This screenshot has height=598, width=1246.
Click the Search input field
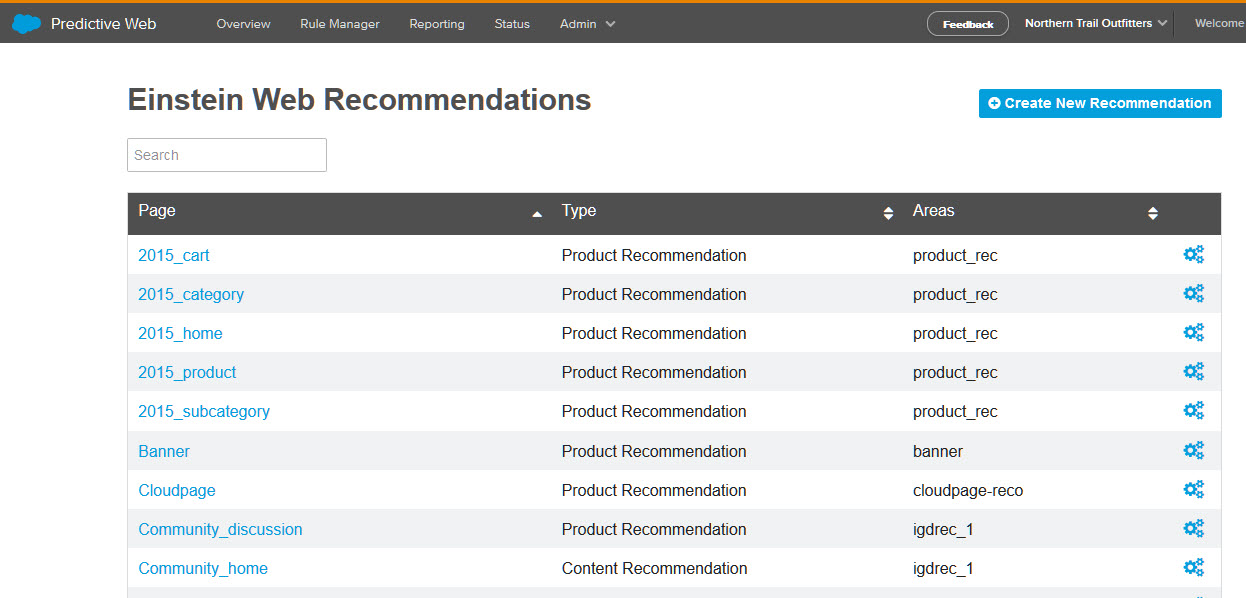(227, 155)
